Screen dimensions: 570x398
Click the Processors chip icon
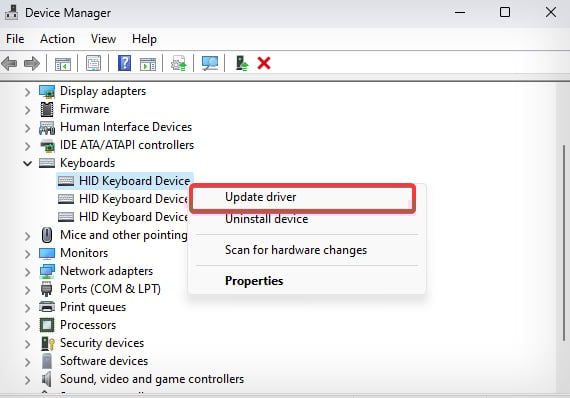pos(47,325)
